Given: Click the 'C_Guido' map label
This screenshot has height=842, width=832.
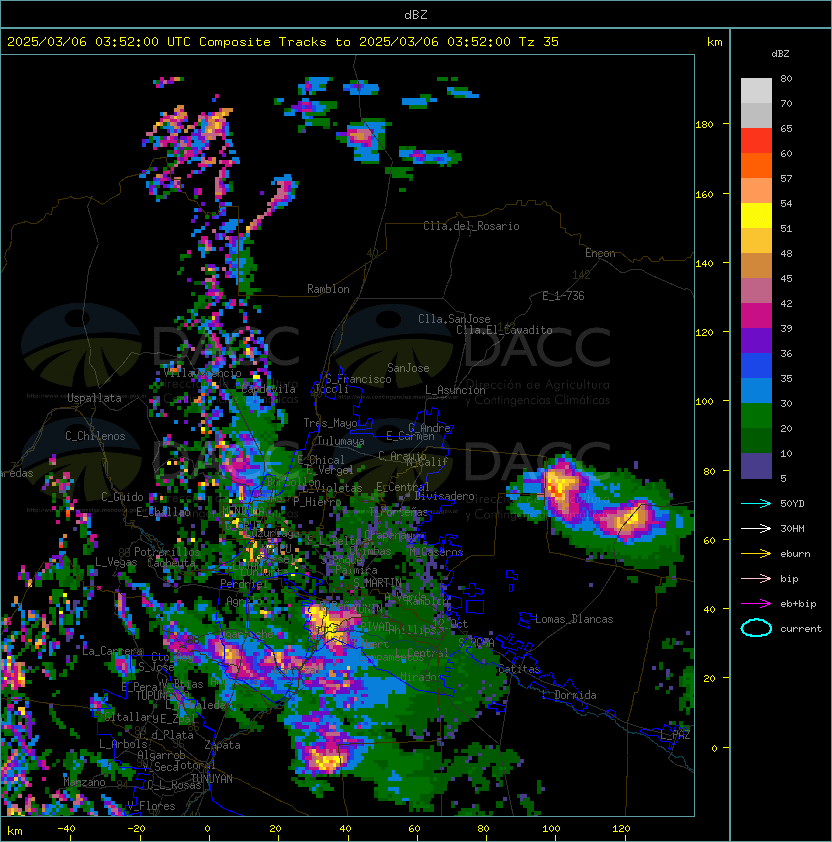Looking at the screenshot, I should pyautogui.click(x=122, y=497).
